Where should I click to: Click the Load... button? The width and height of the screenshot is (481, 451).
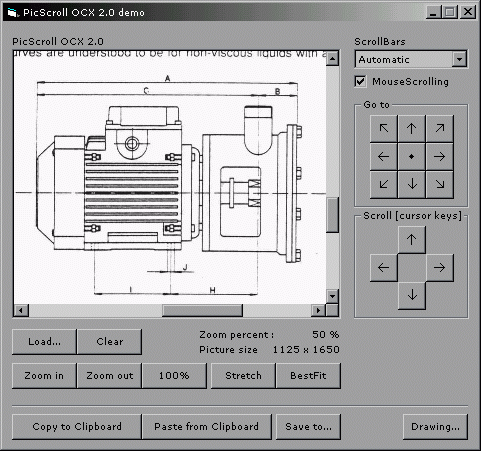[x=44, y=342]
